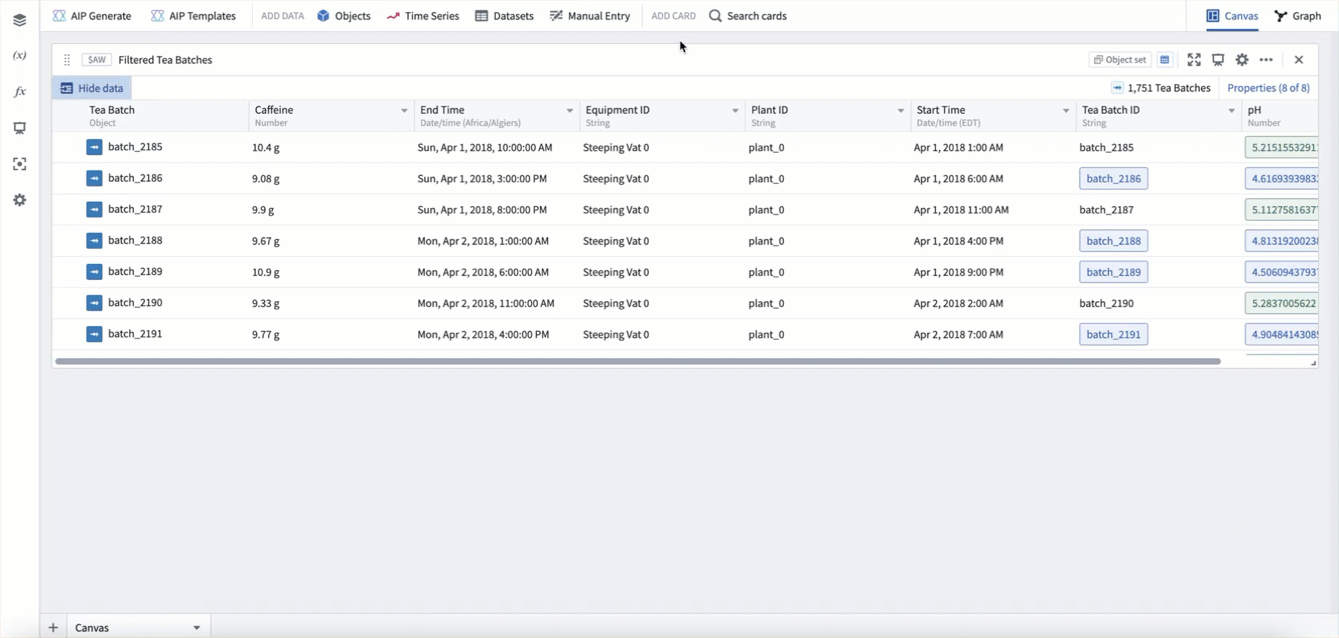
Task: Open card settings gear icon
Action: point(1242,60)
